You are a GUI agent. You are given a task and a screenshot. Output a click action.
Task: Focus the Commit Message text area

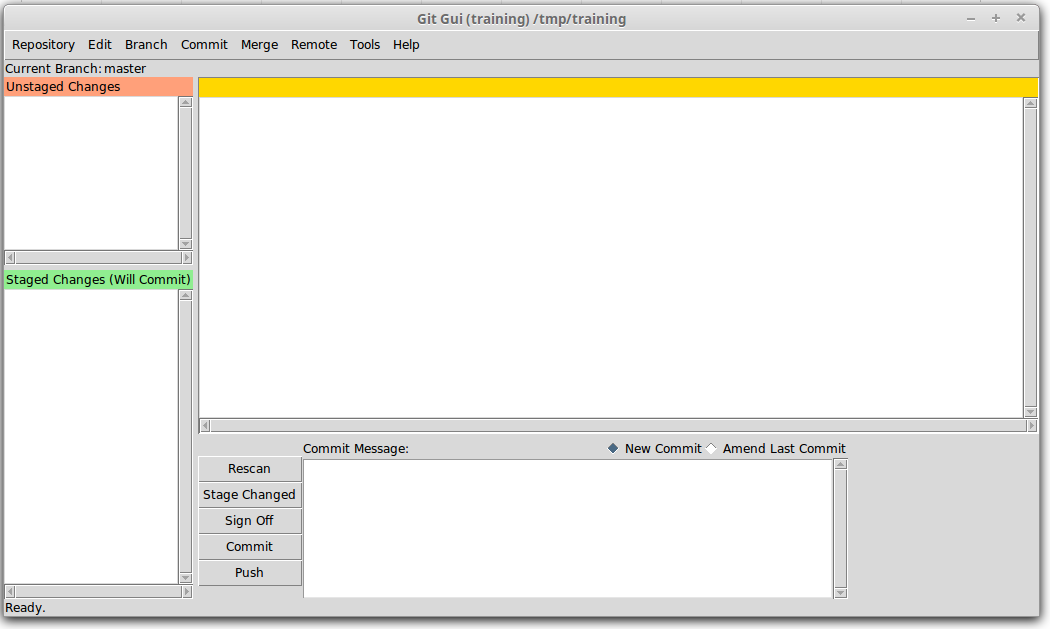click(x=568, y=529)
